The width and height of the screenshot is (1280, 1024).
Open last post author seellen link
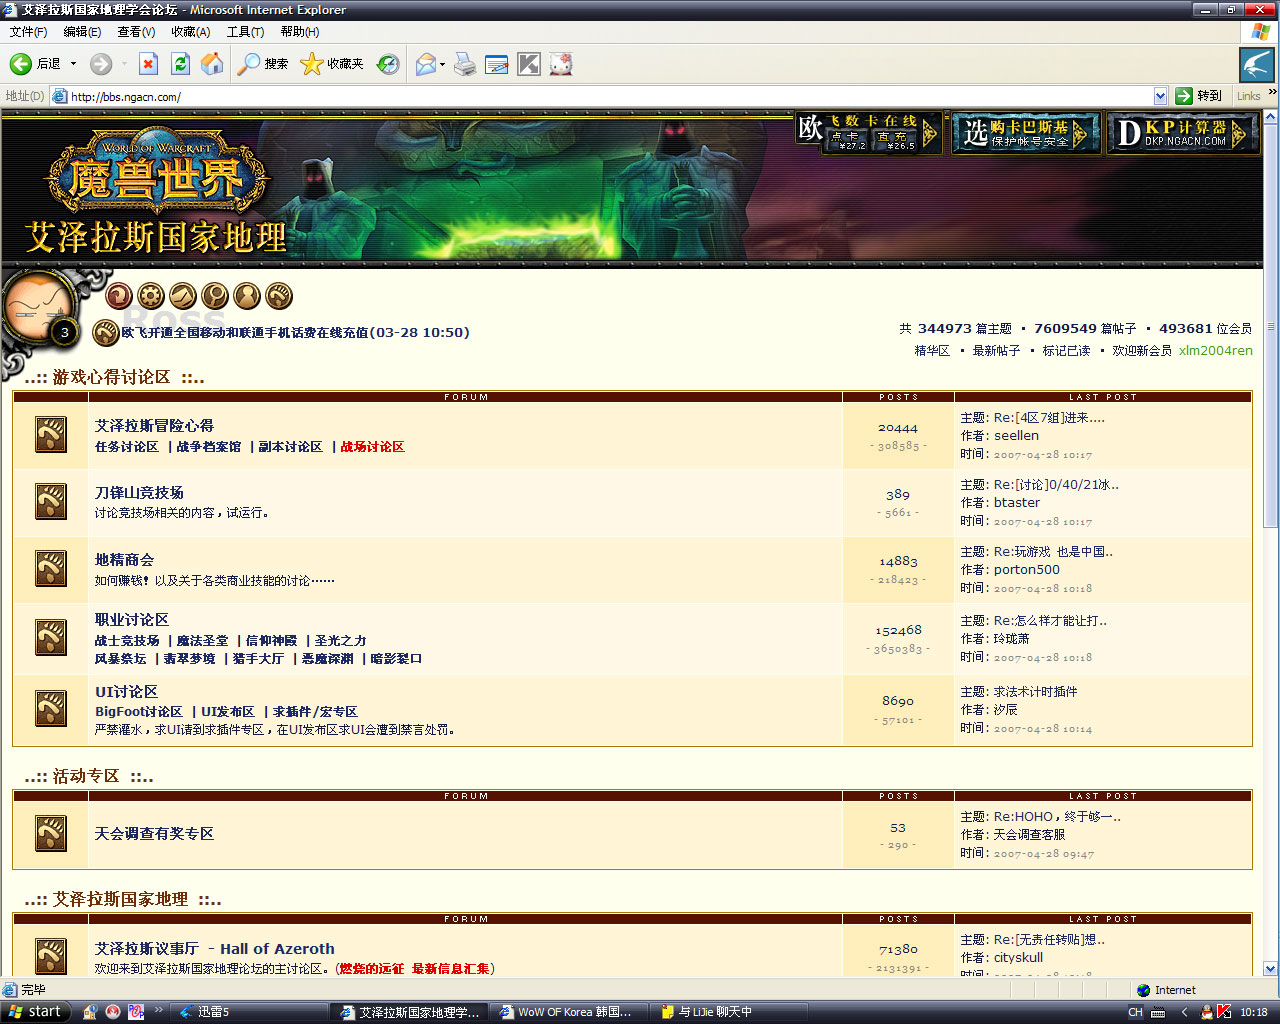pyautogui.click(x=1016, y=436)
